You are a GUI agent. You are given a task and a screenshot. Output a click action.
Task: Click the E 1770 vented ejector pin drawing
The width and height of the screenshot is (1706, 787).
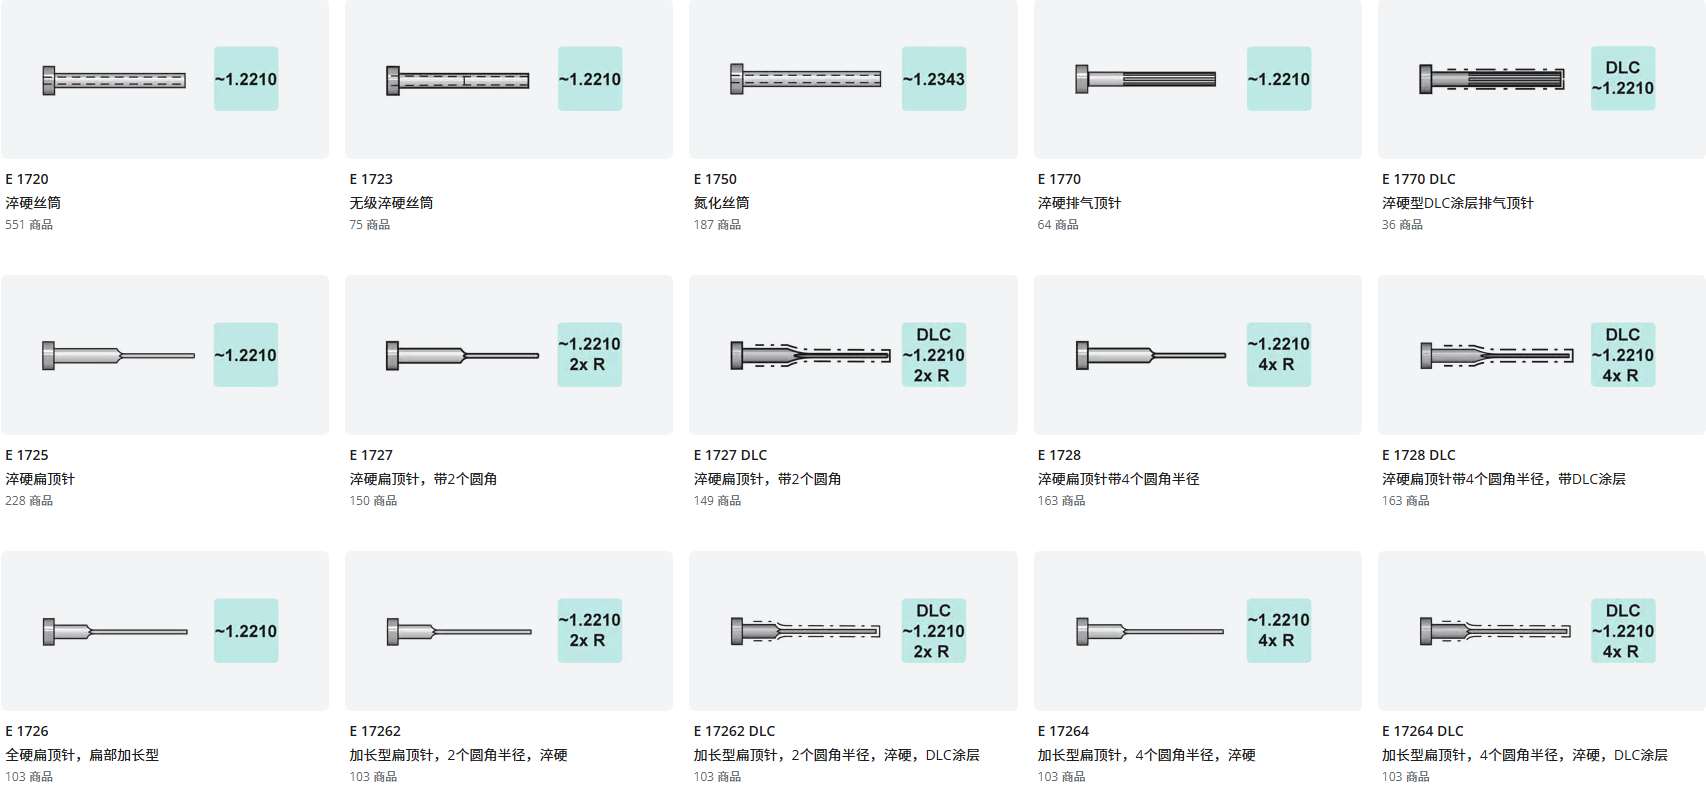point(1146,79)
